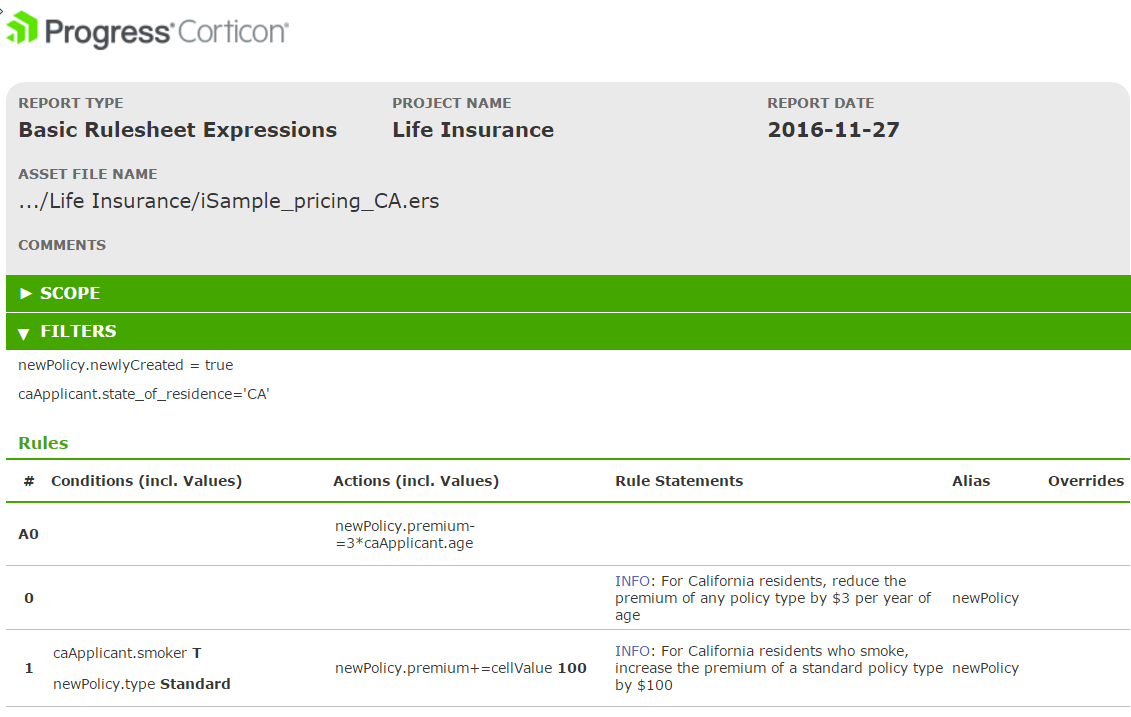The width and height of the screenshot is (1131, 717).
Task: Click the Alias column header
Action: (x=971, y=481)
